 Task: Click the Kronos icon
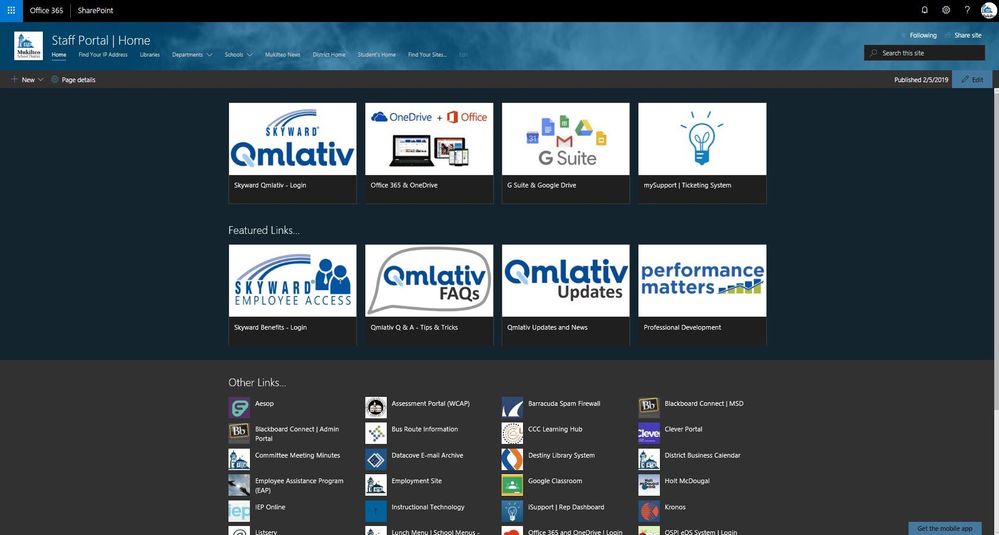[x=649, y=511]
